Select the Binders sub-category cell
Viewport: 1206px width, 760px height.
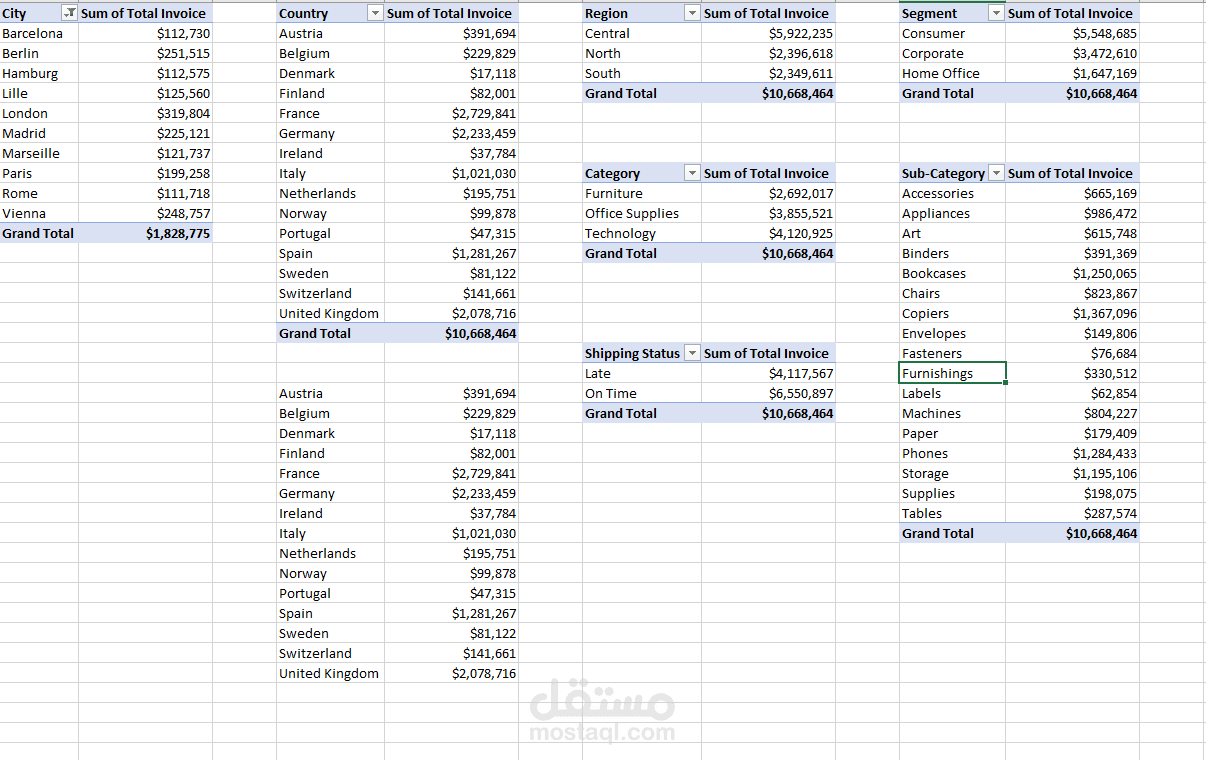click(x=952, y=253)
